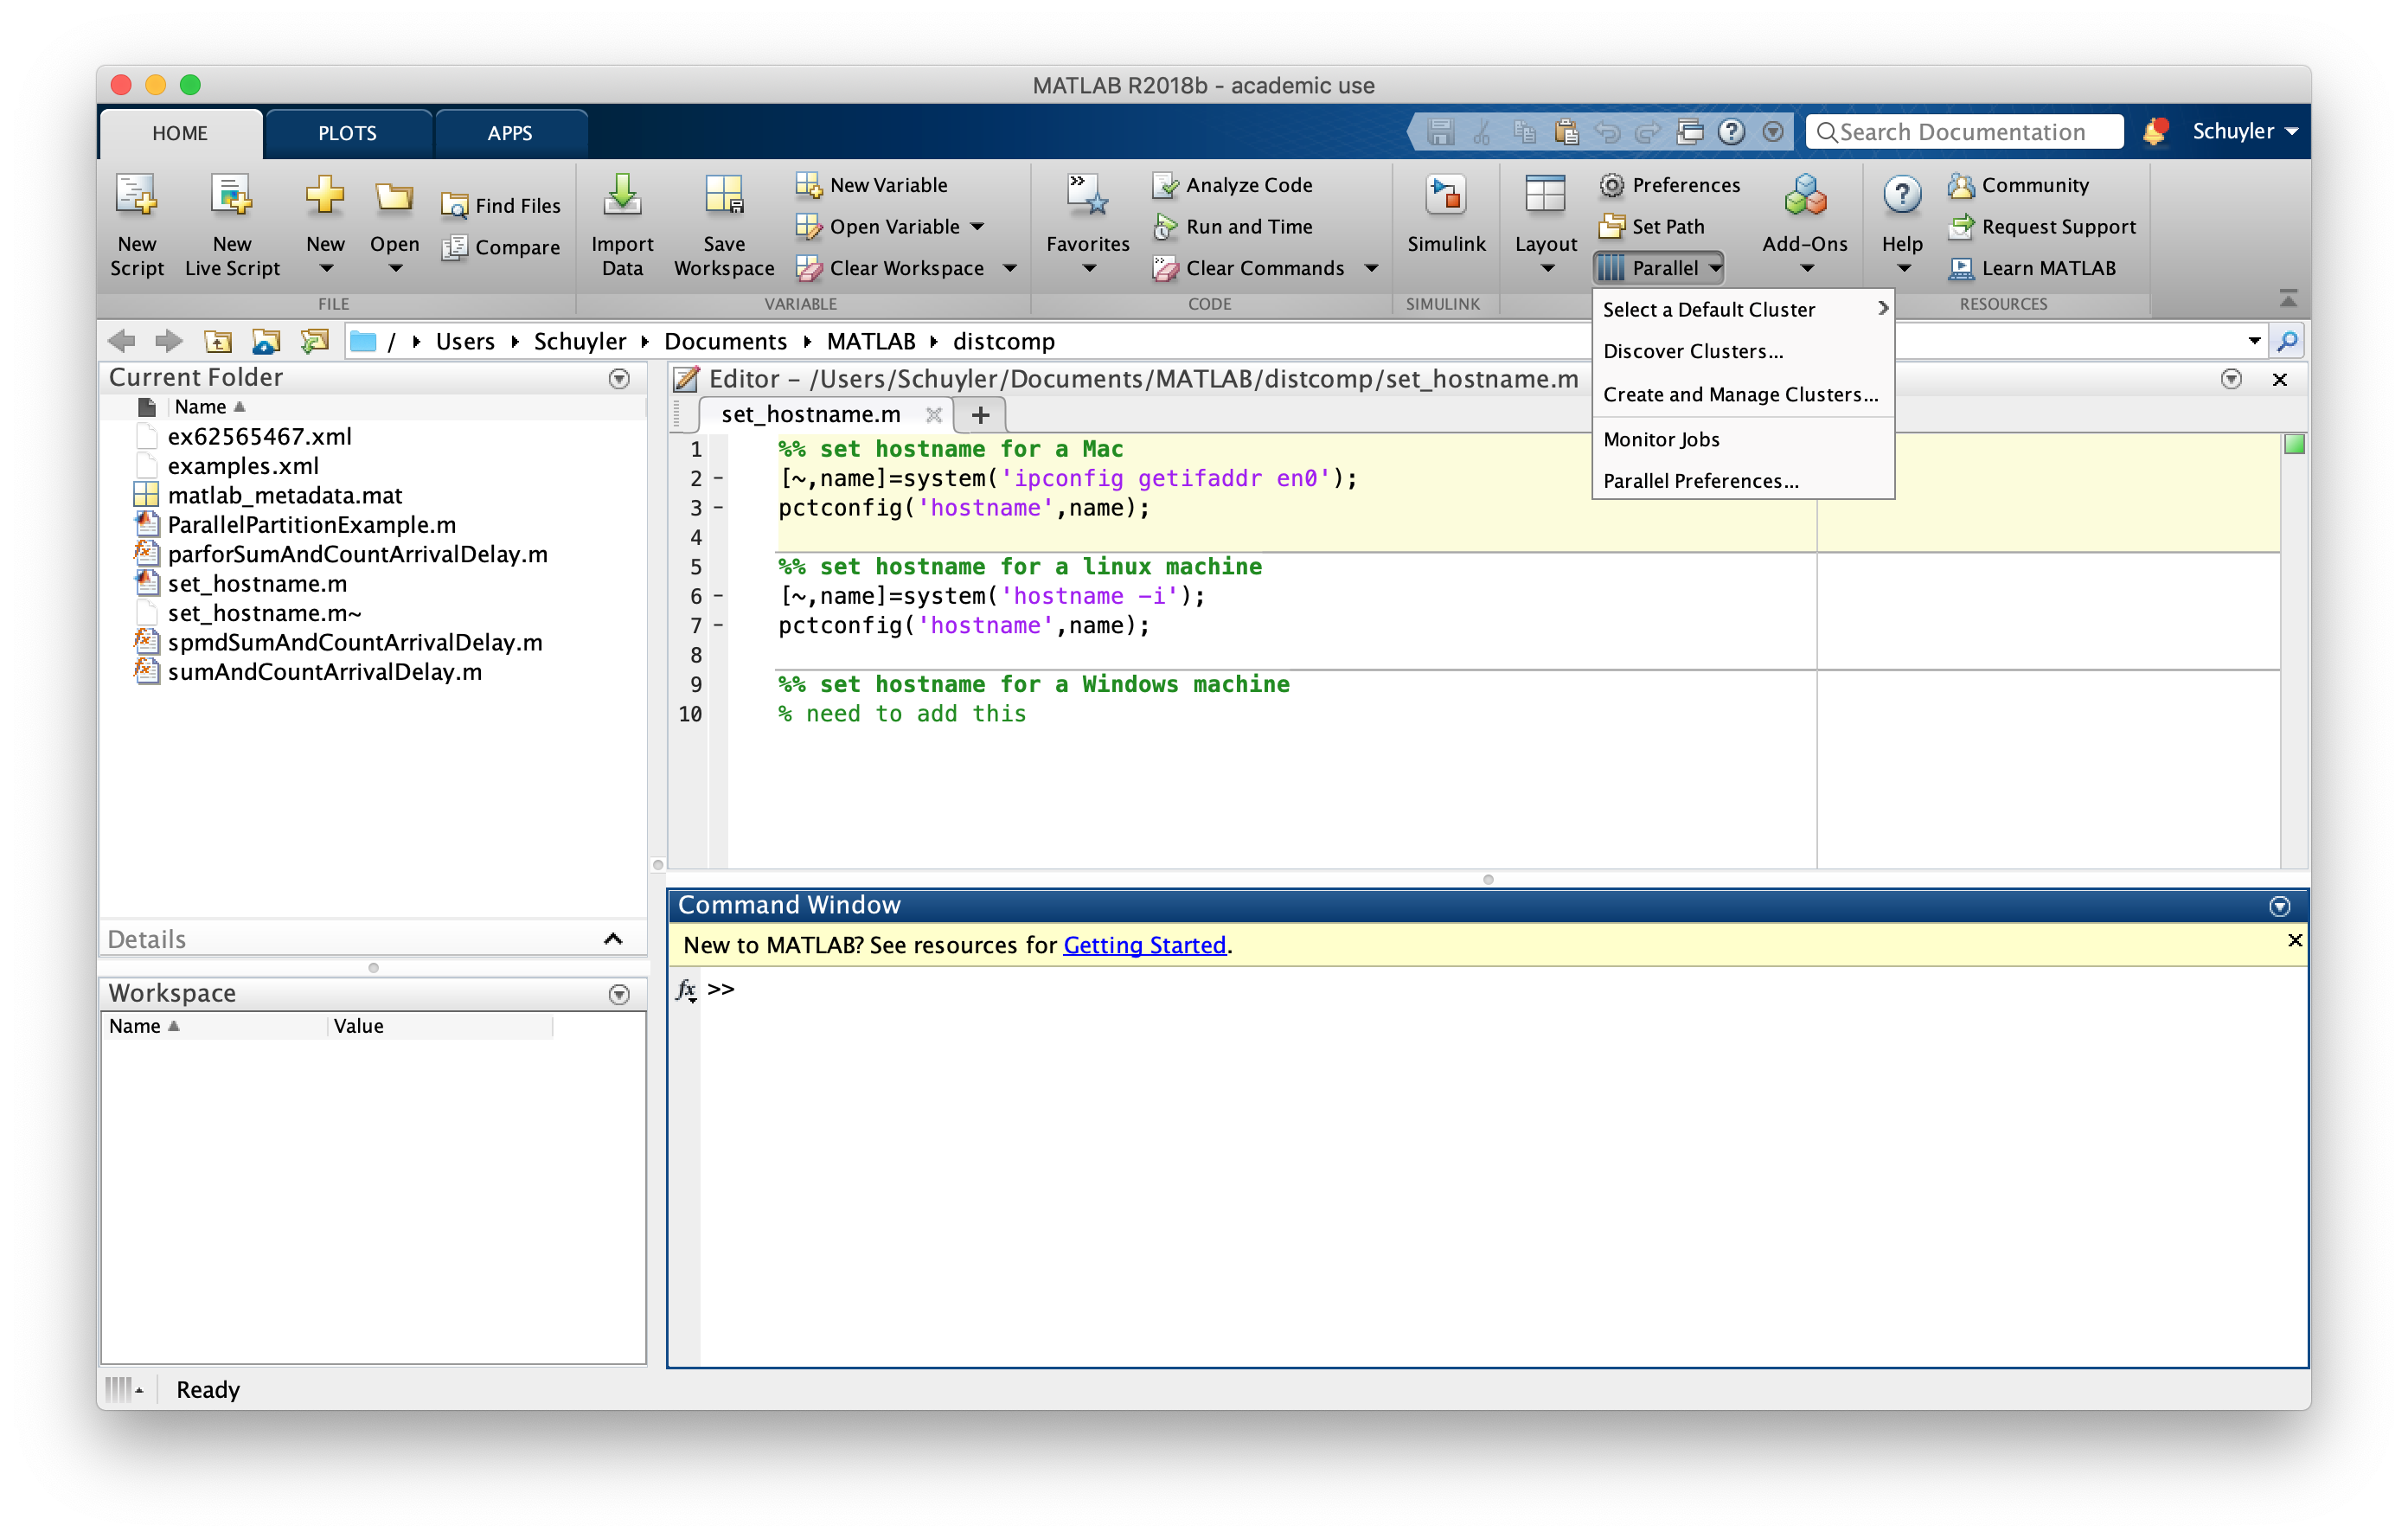Choose Create and Manage Clusters

[1742, 395]
